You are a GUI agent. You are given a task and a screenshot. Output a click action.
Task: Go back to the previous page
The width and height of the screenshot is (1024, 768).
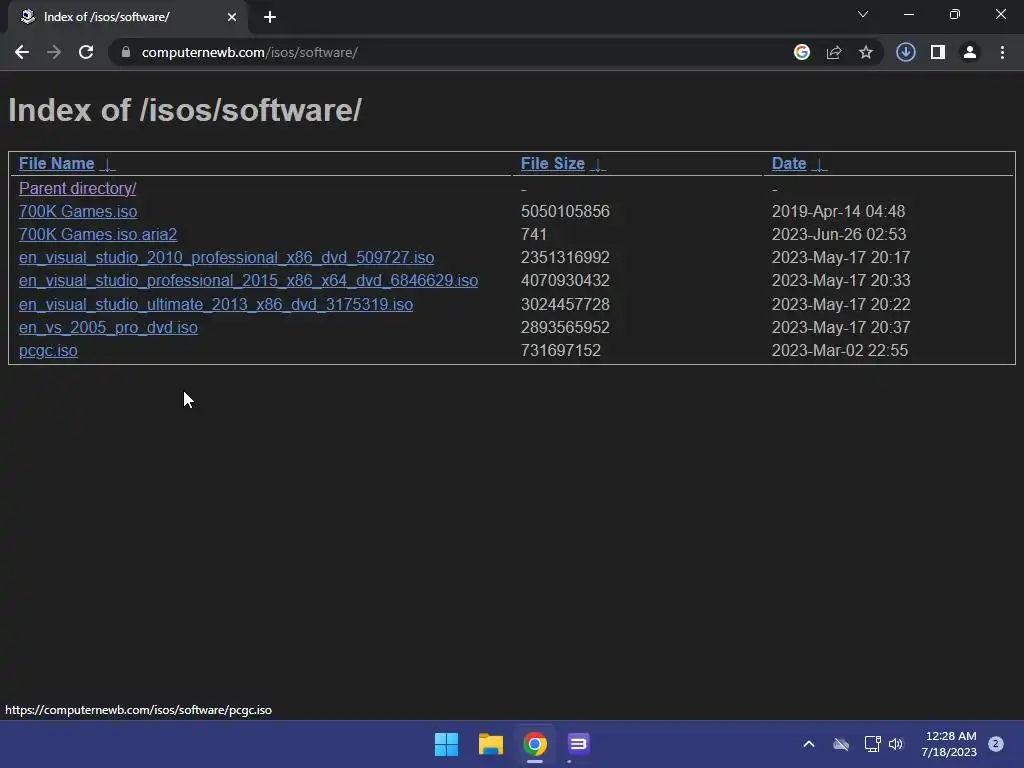point(22,52)
